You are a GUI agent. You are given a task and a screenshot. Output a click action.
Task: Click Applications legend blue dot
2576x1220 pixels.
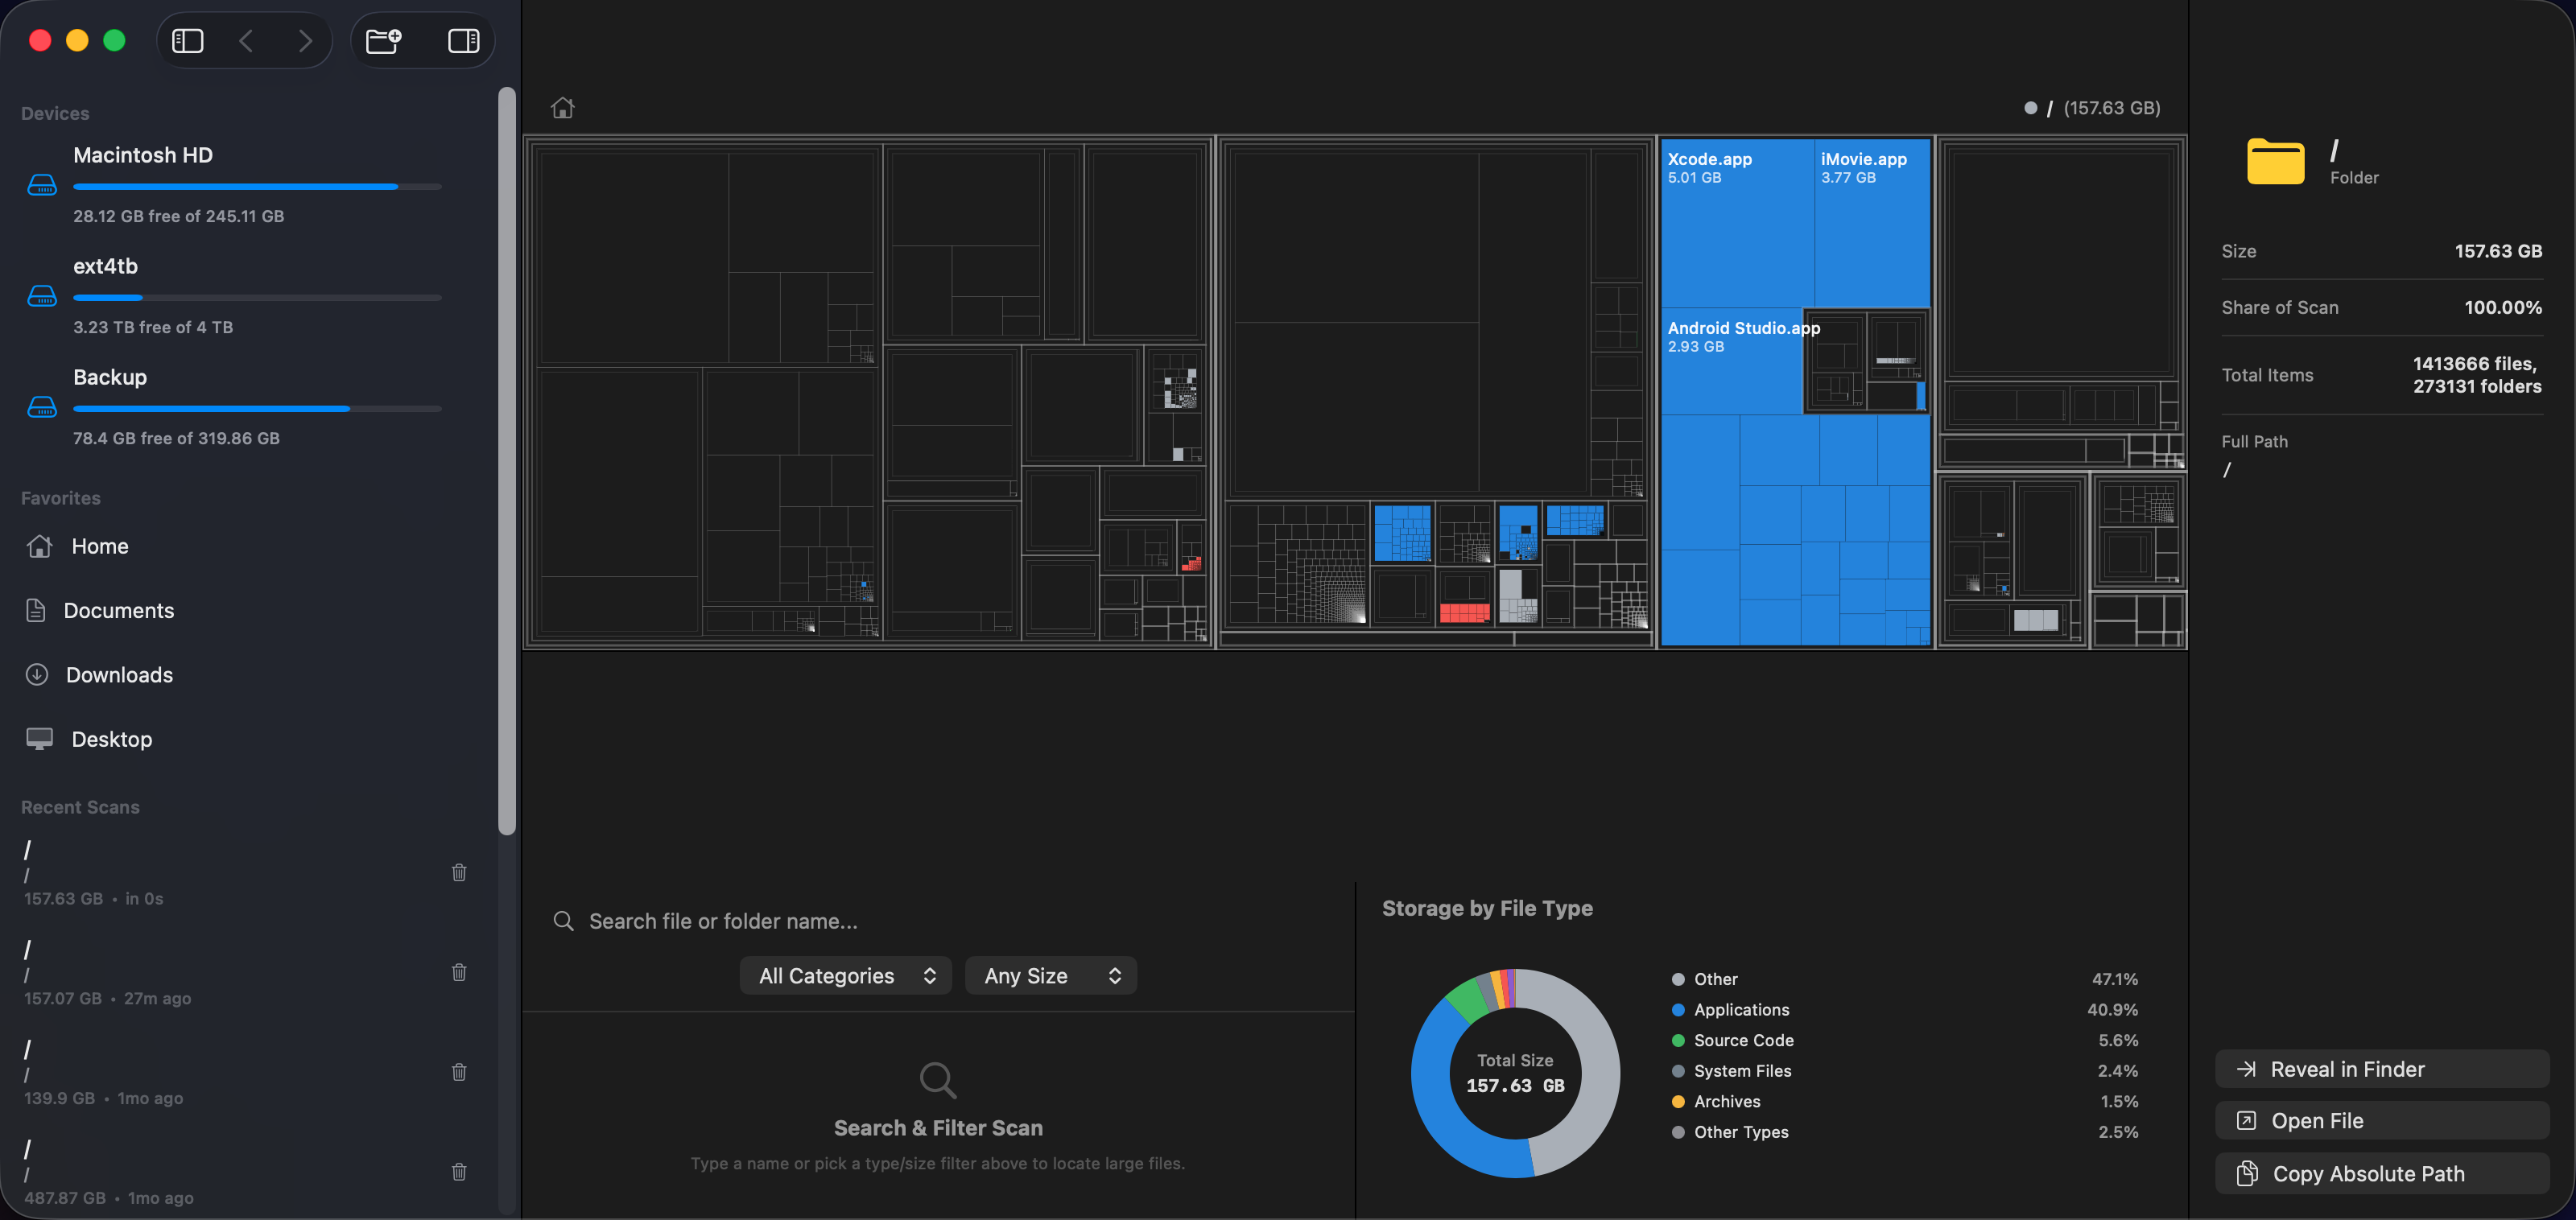point(1678,1010)
